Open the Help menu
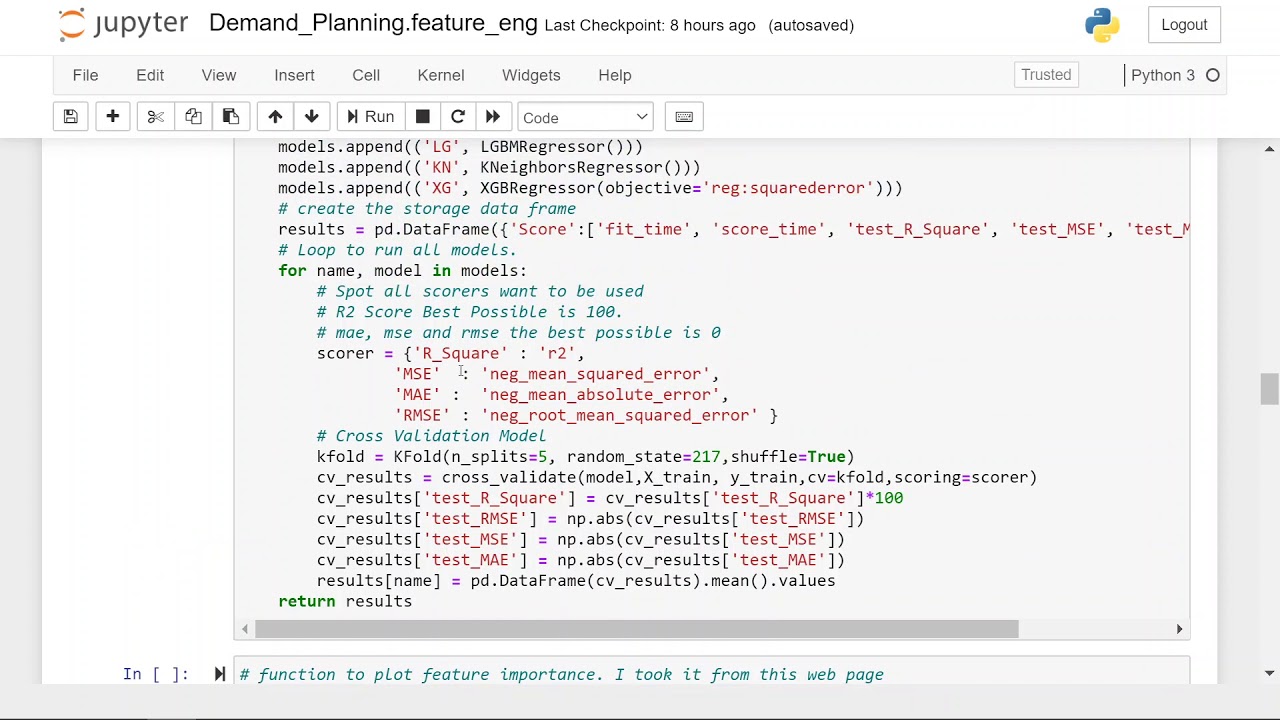Viewport: 1280px width, 720px height. [x=615, y=75]
